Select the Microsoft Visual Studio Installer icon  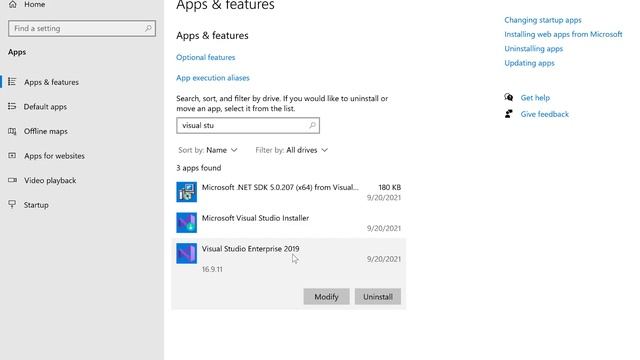click(187, 222)
